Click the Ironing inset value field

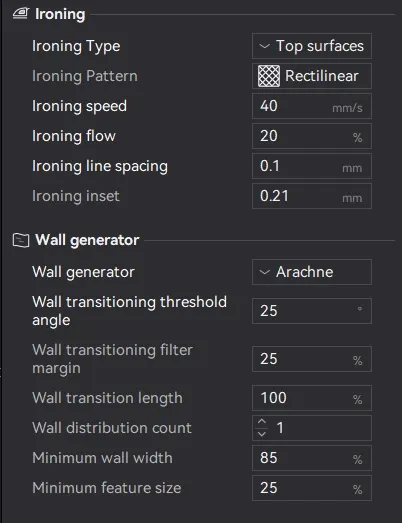coord(312,196)
